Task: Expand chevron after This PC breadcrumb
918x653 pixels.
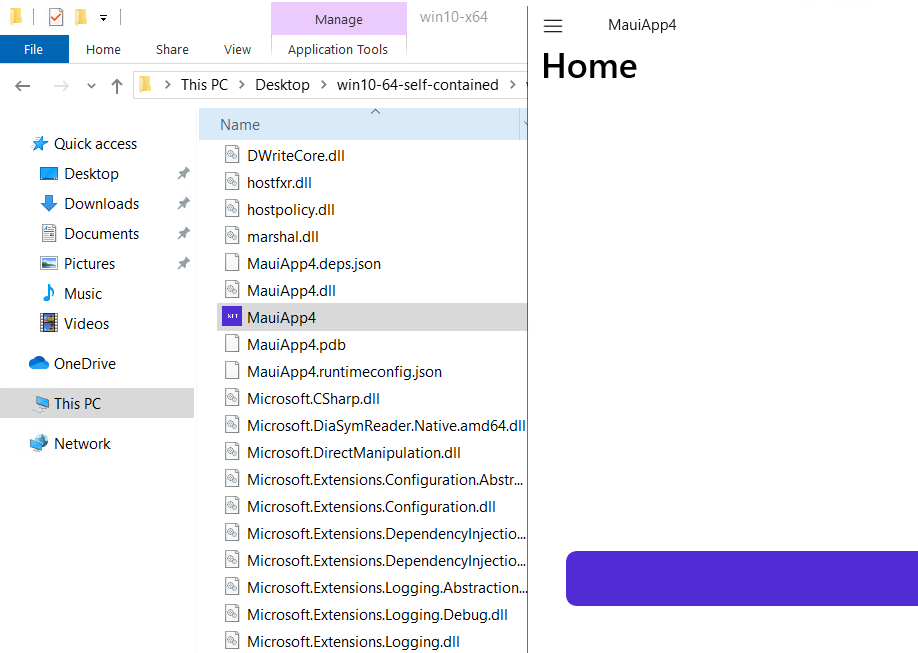Action: pos(241,85)
